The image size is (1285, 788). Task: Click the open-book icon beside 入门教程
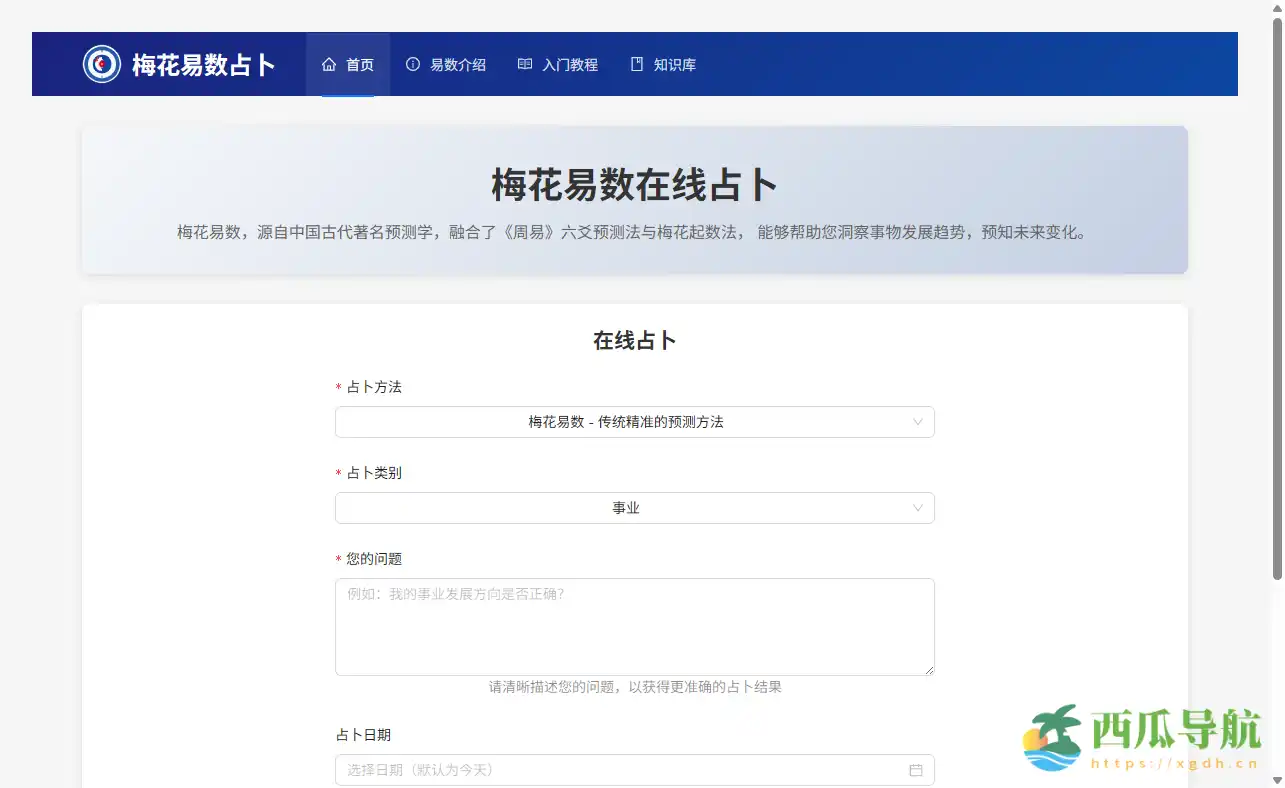click(x=525, y=64)
